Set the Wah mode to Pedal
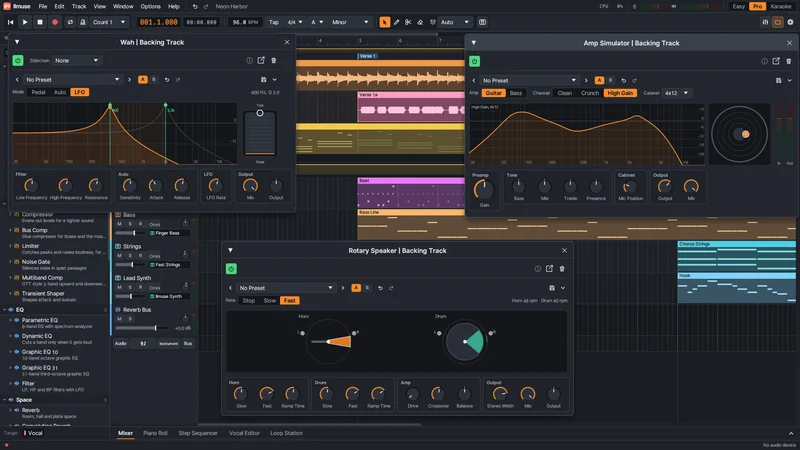 tap(38, 92)
